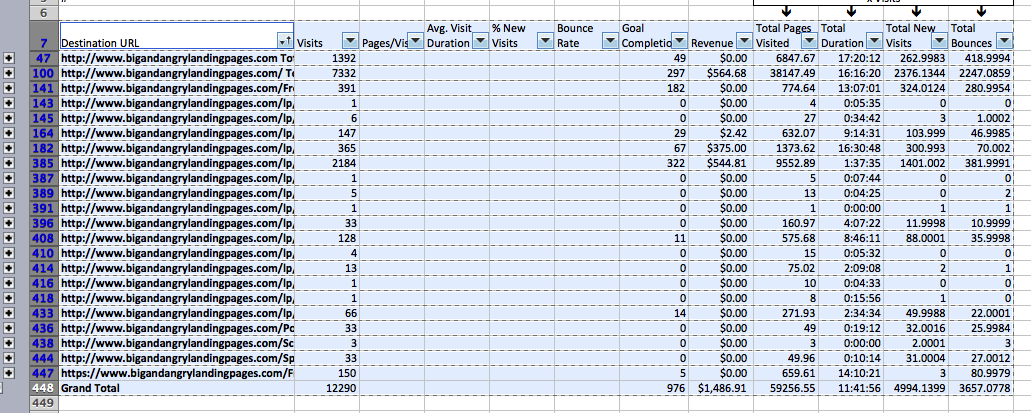
Task: Open the Visits column filter dropdown
Action: (x=350, y=42)
